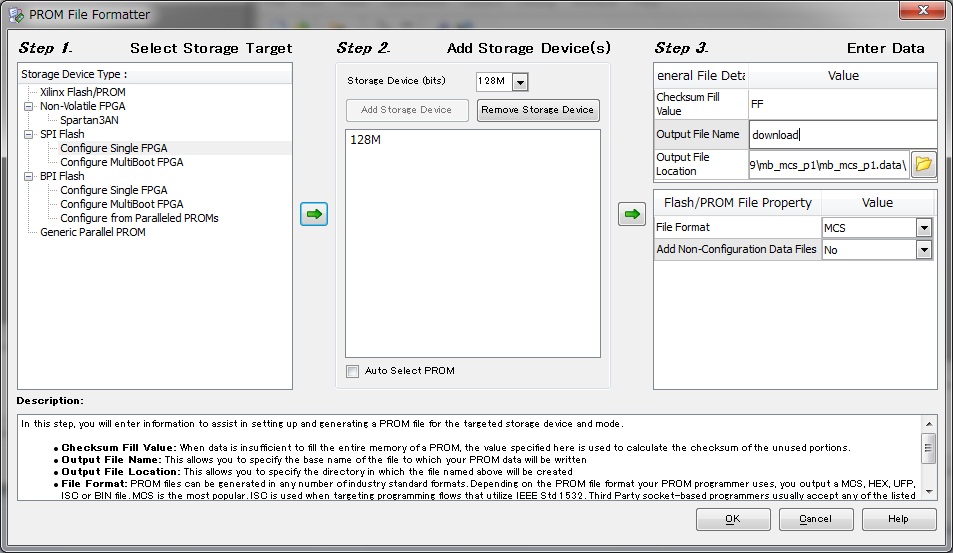The image size is (953, 553).
Task: Click the Non-Volatile FPGA tree label
Action: pyautogui.click(x=83, y=106)
